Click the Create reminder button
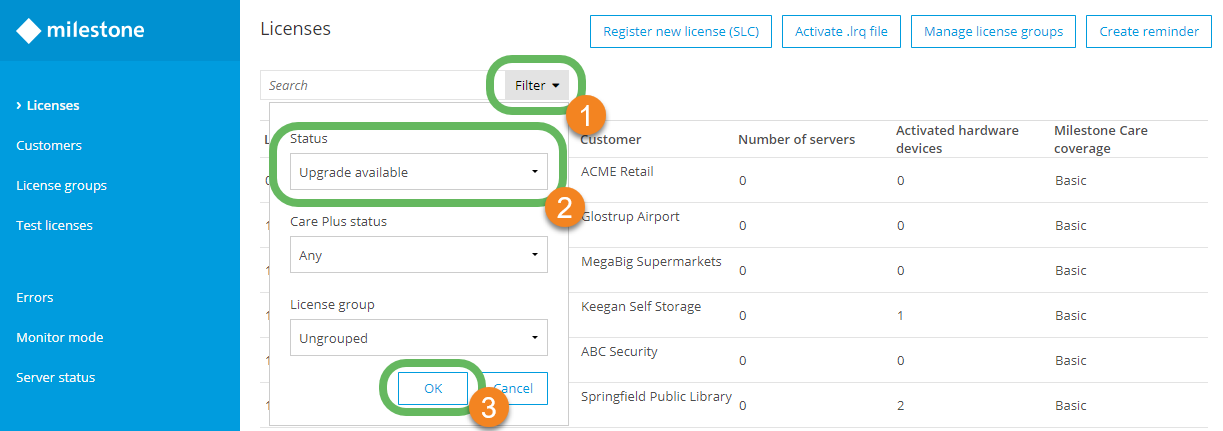Image resolution: width=1223 pixels, height=431 pixels. (x=1149, y=32)
